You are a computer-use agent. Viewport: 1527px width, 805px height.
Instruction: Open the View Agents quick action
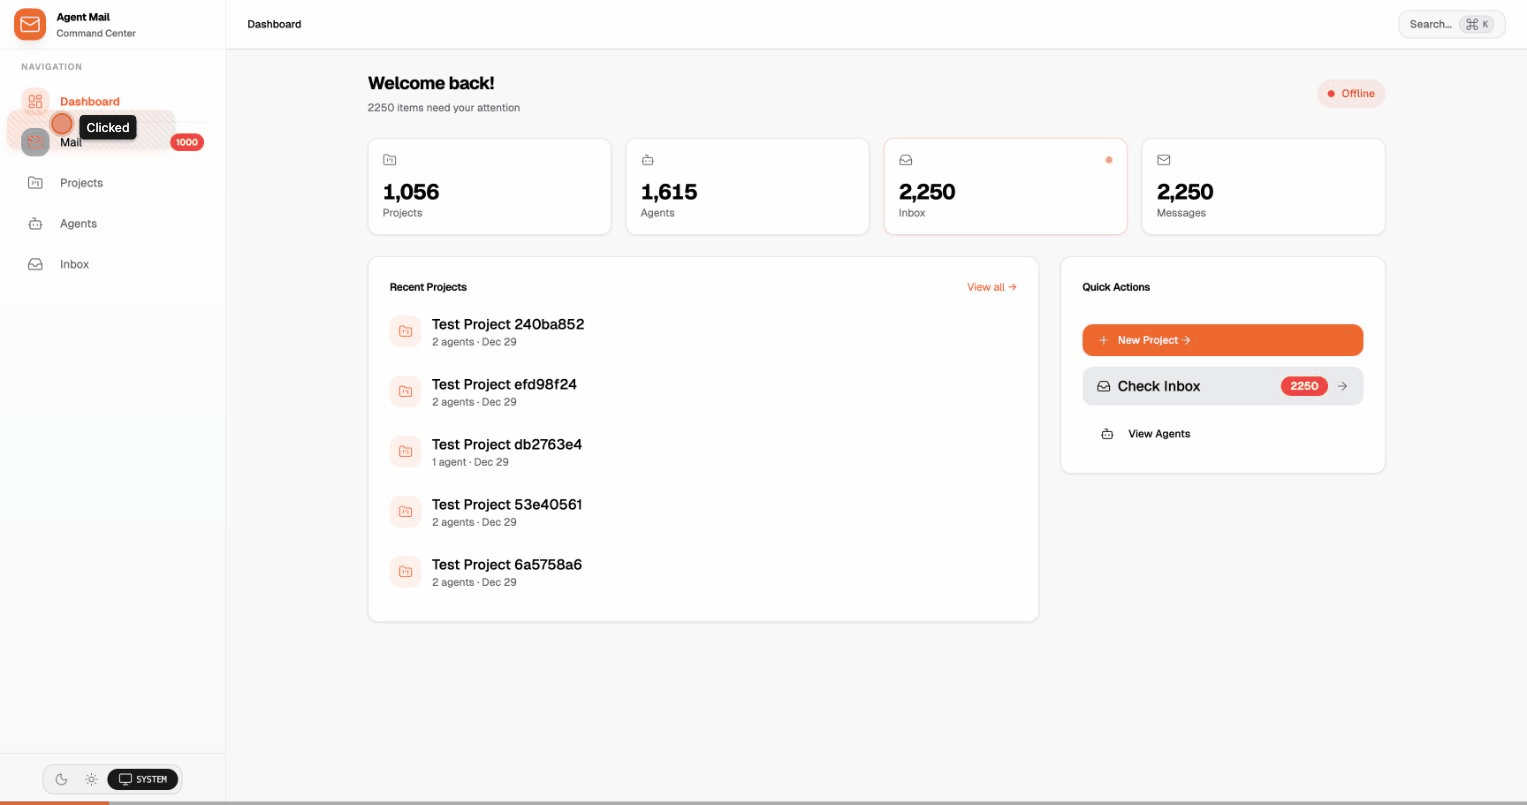[x=1222, y=434]
